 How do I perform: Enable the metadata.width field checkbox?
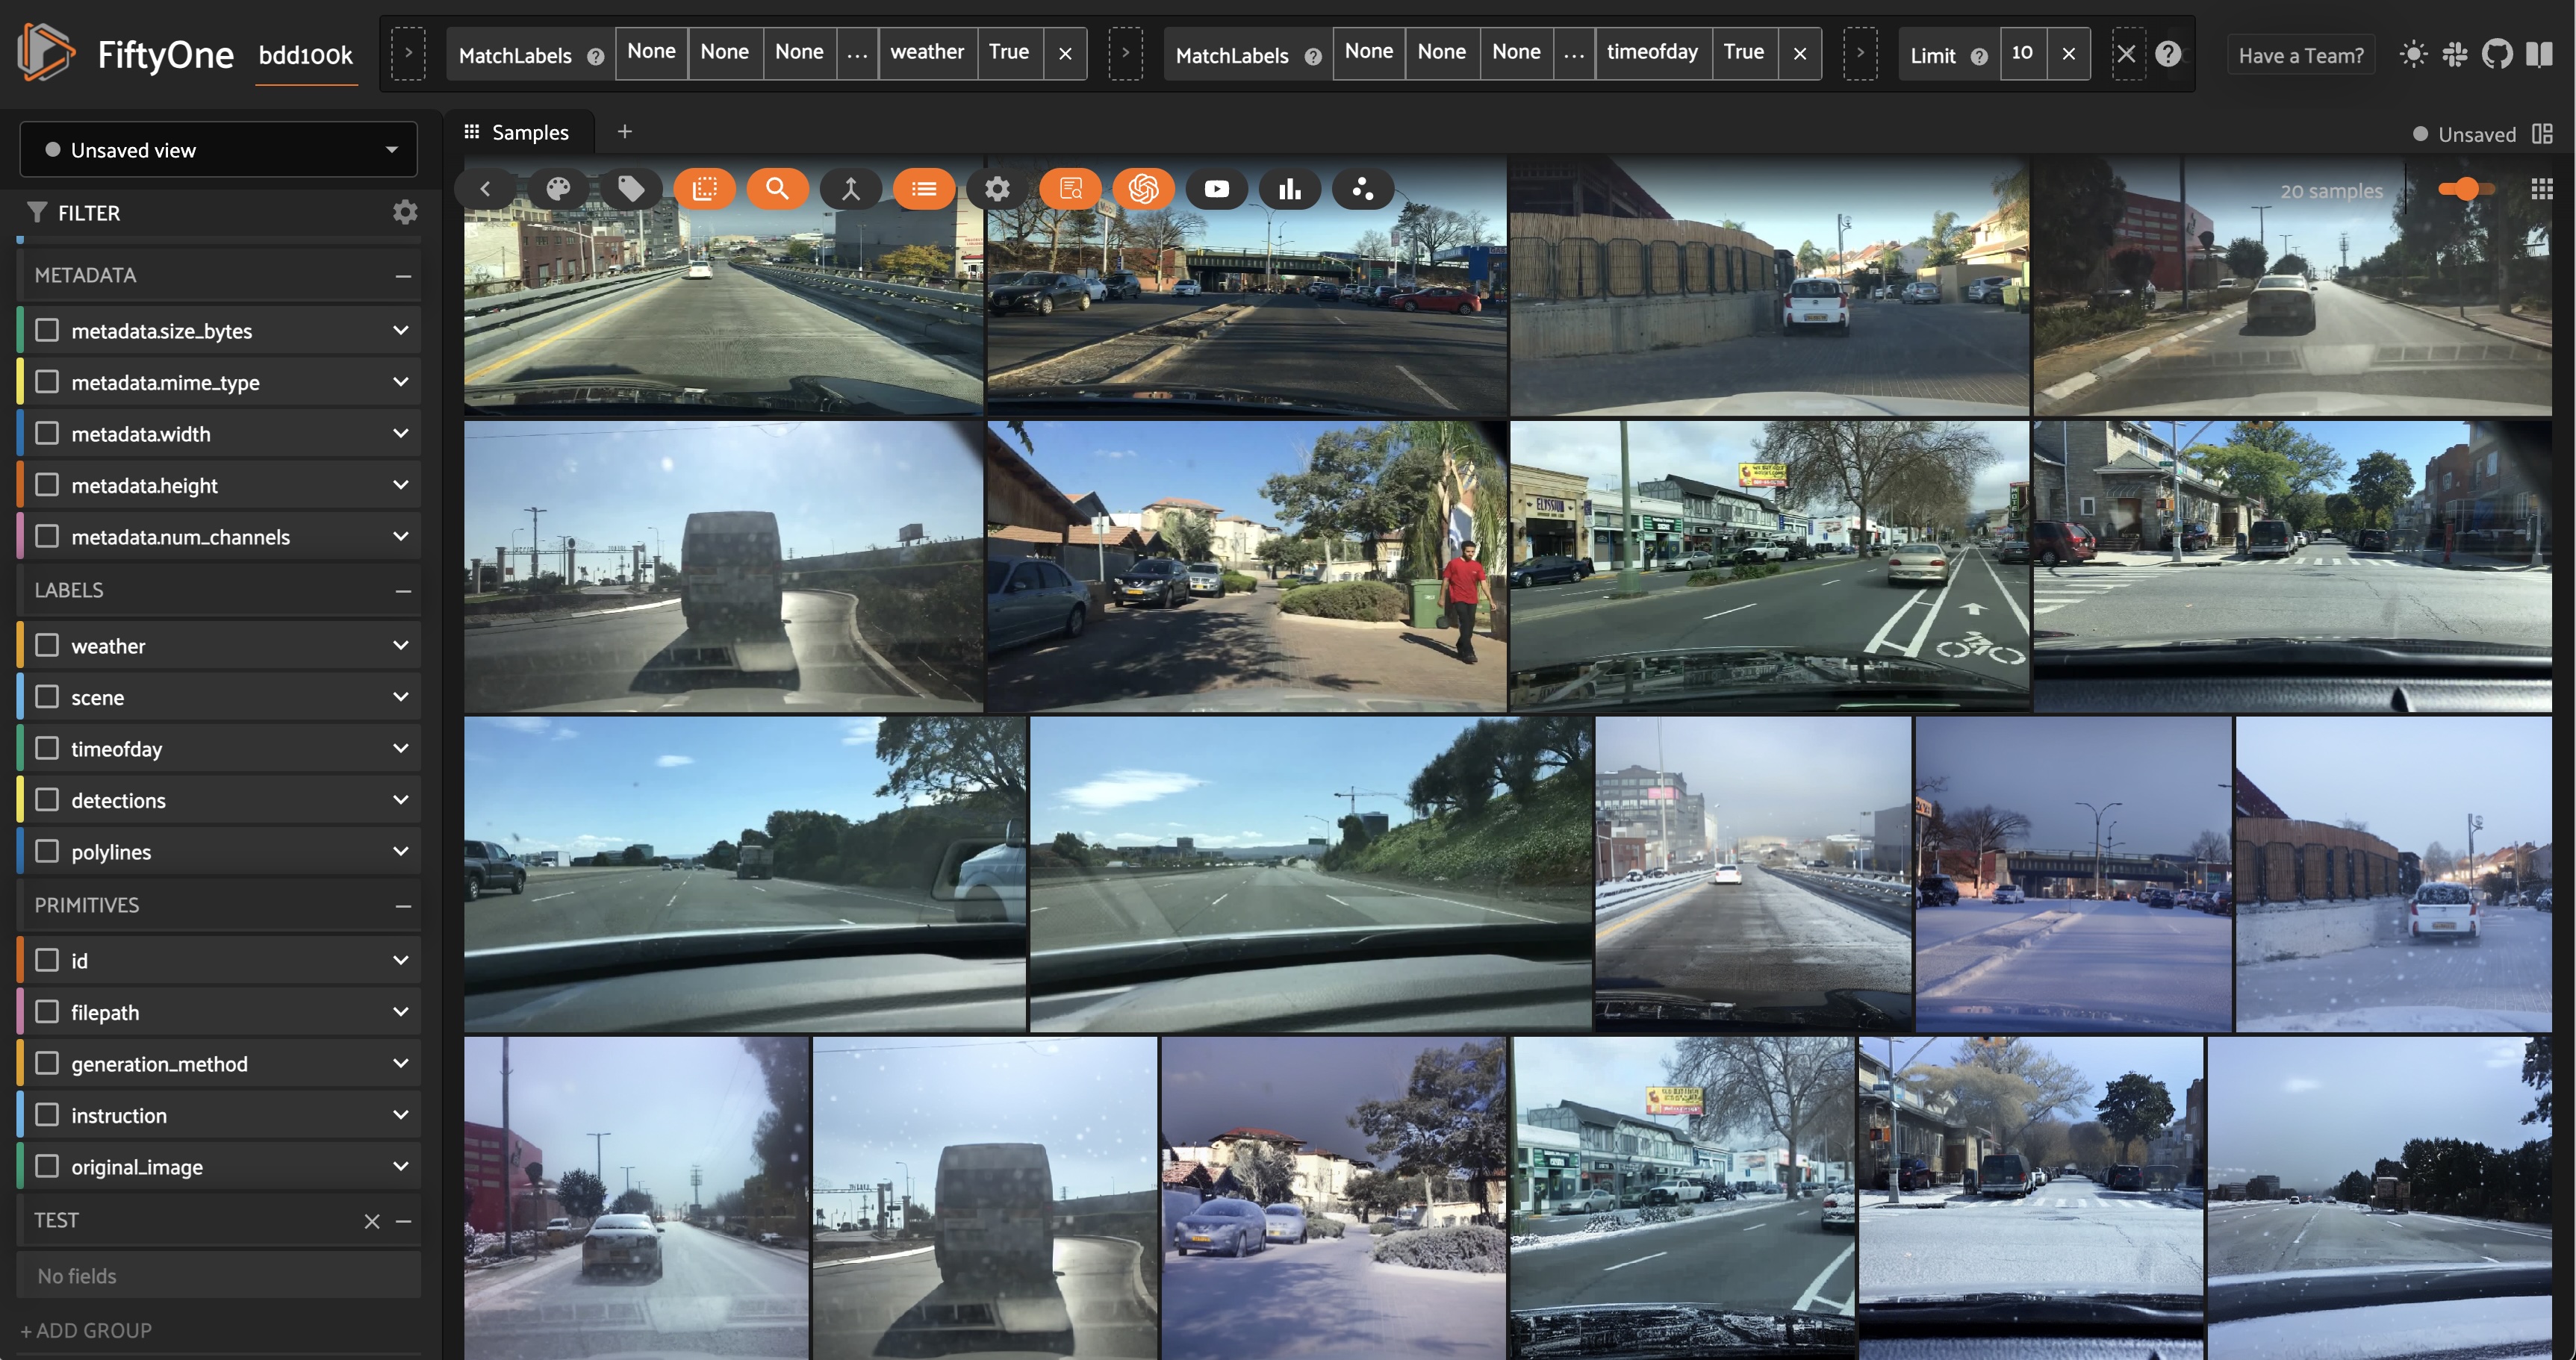[x=47, y=433]
